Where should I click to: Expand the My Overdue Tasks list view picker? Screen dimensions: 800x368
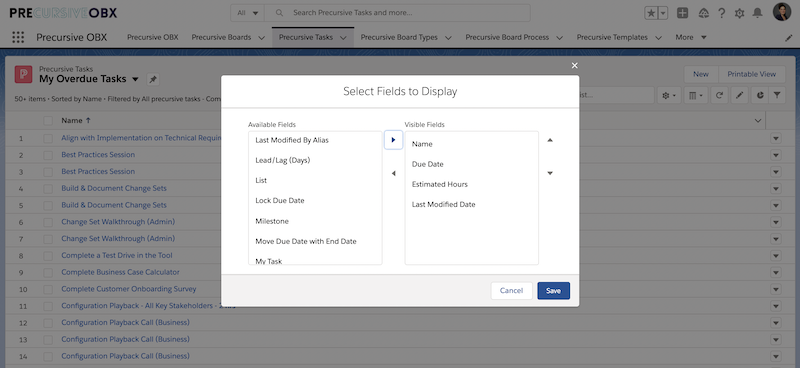coord(135,79)
